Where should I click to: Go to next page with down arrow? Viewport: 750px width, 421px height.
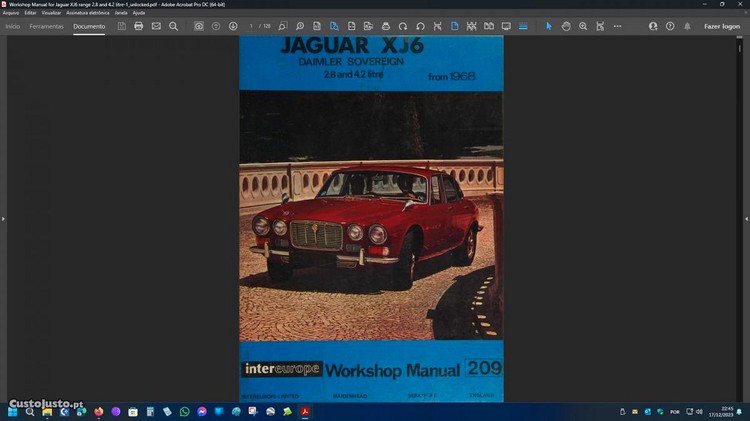[233, 26]
